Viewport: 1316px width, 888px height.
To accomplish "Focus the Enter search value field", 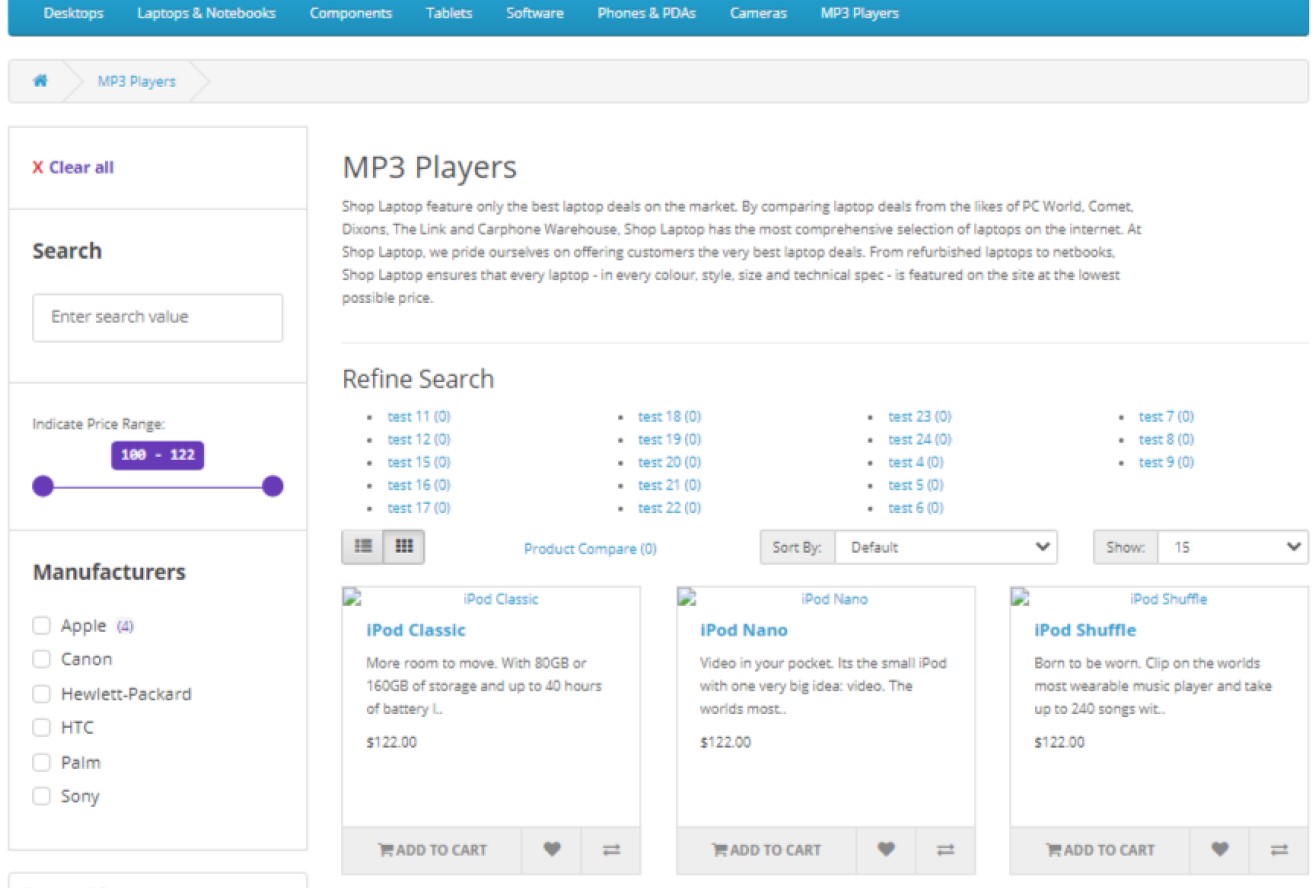I will click(x=158, y=317).
